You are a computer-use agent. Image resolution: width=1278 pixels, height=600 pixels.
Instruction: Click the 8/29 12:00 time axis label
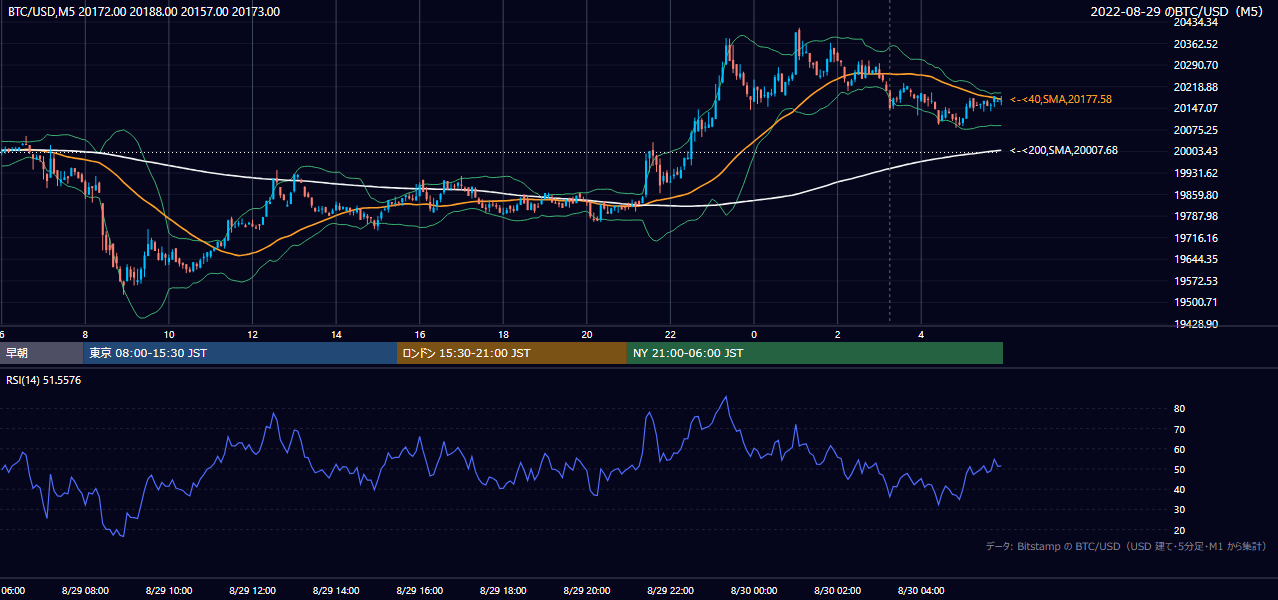252,591
